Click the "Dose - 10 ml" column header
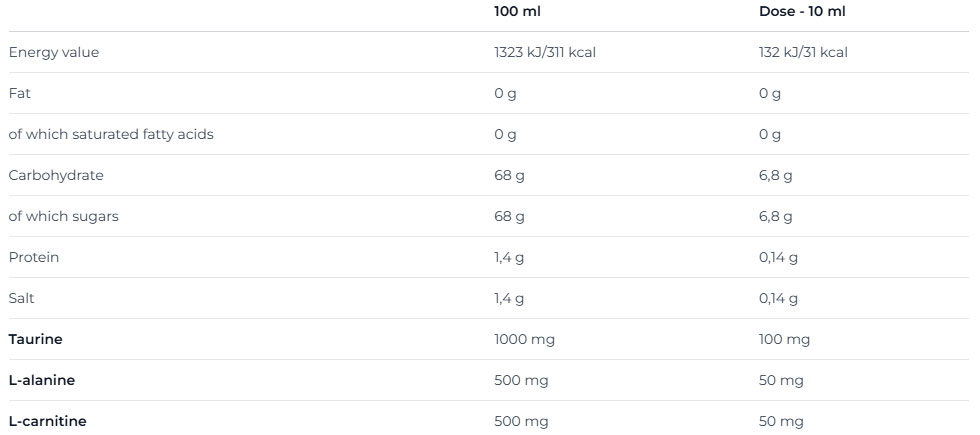 (x=803, y=11)
